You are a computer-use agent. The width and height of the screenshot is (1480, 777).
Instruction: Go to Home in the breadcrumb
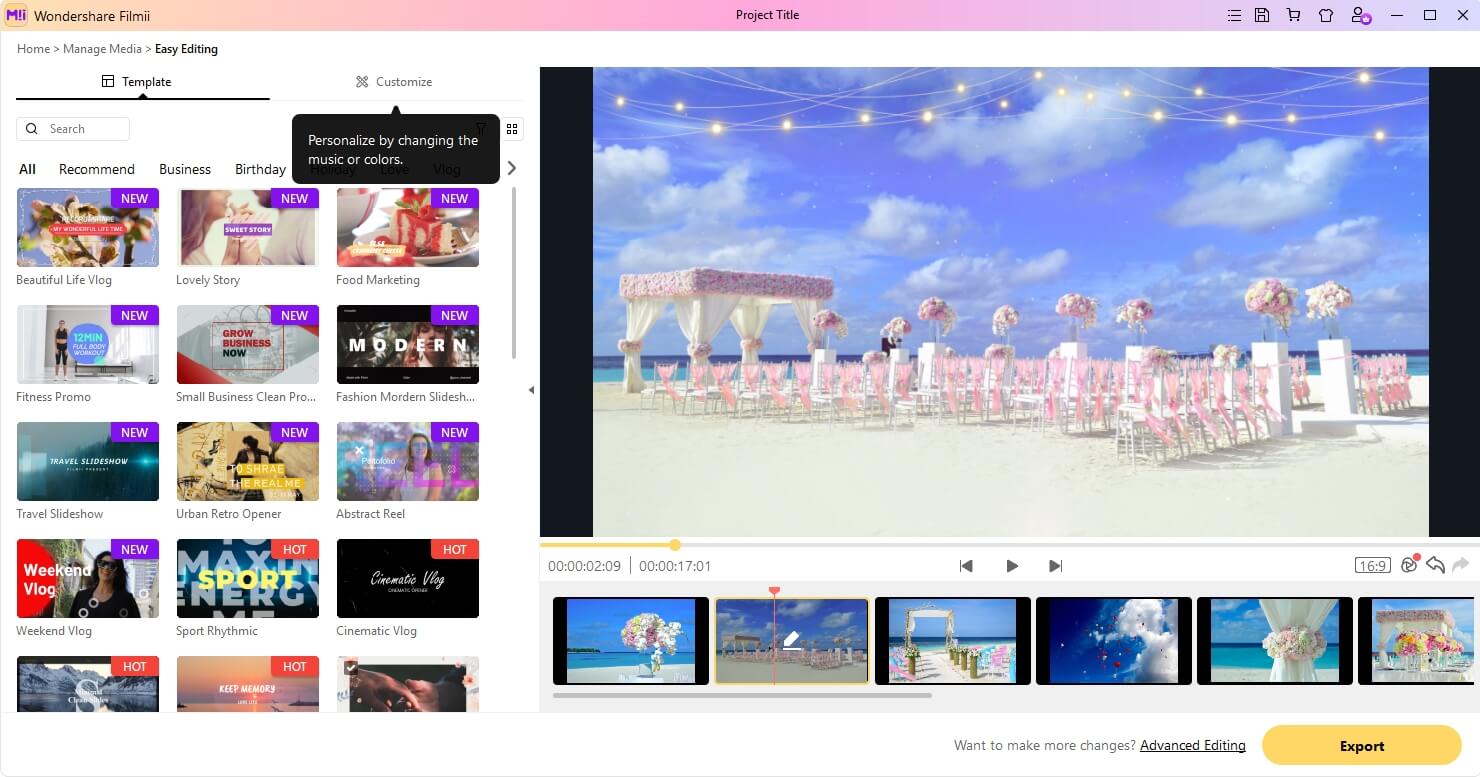pos(33,49)
